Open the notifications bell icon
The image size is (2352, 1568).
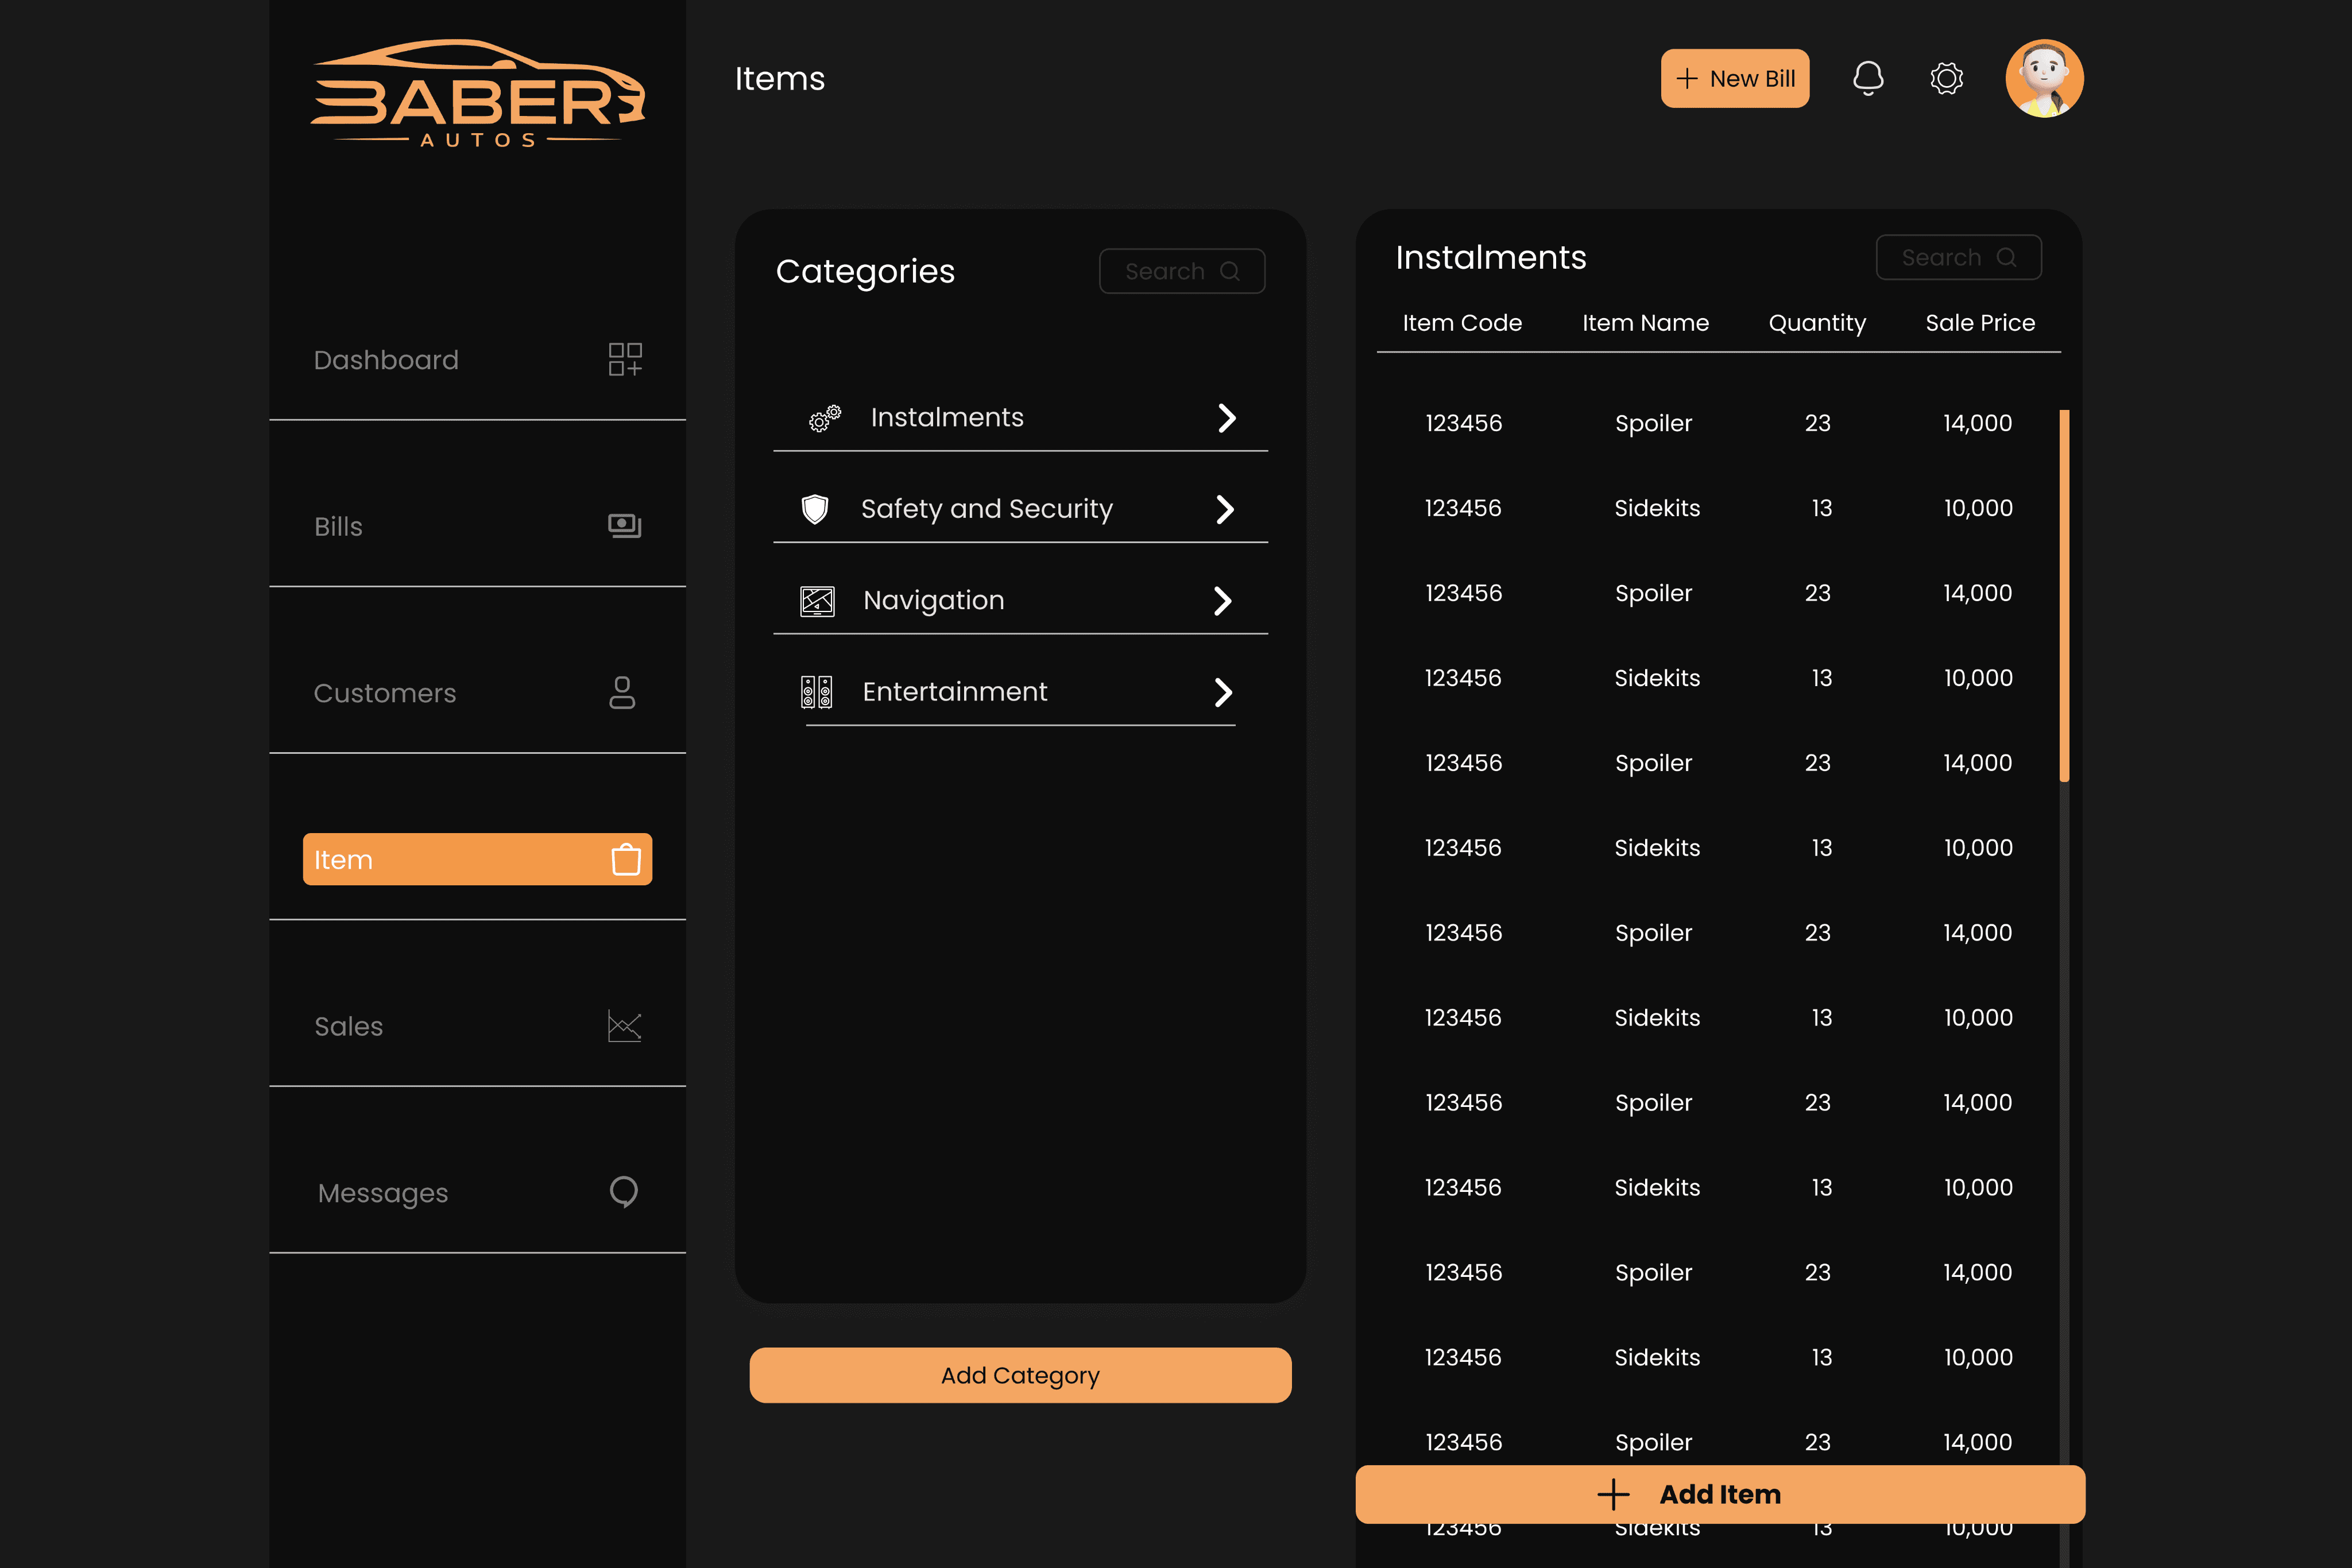click(1867, 78)
